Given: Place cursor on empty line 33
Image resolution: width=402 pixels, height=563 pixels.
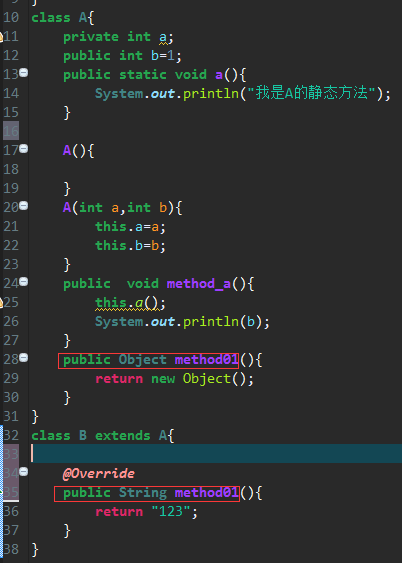Looking at the screenshot, I should [215, 453].
